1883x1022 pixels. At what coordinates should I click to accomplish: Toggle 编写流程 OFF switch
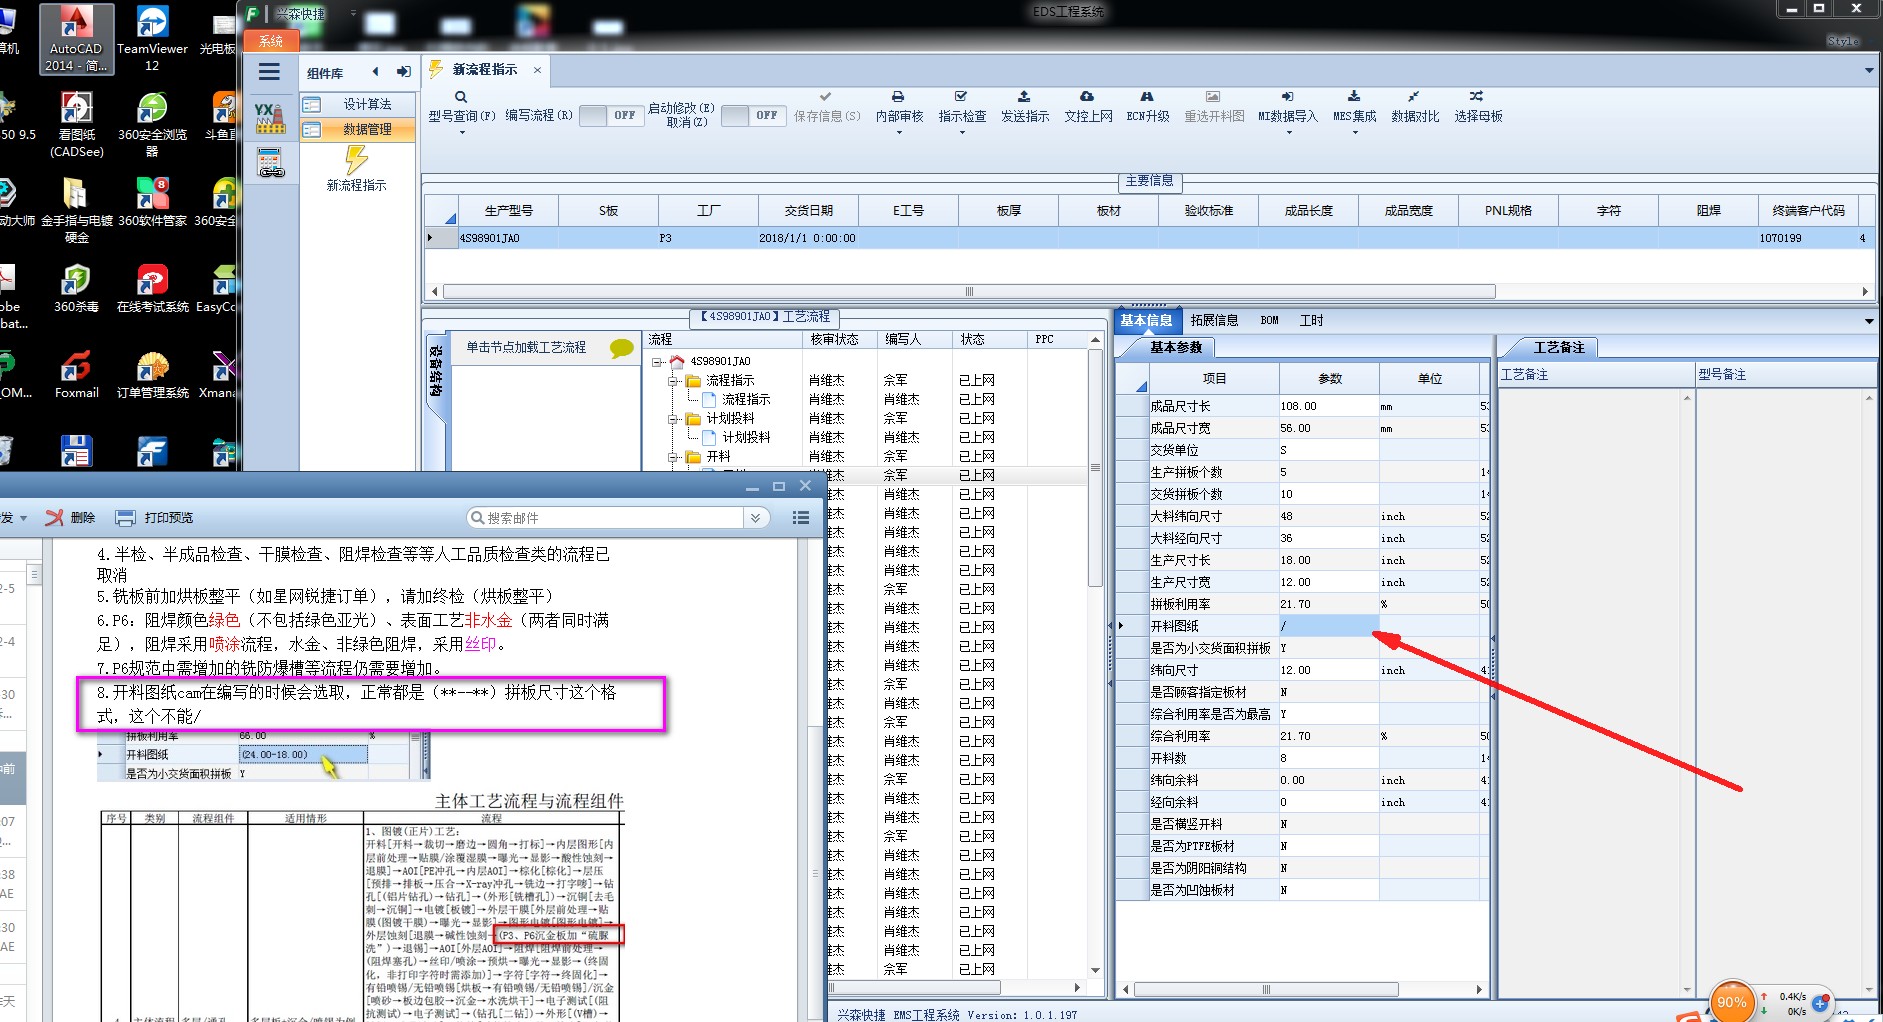coord(612,116)
